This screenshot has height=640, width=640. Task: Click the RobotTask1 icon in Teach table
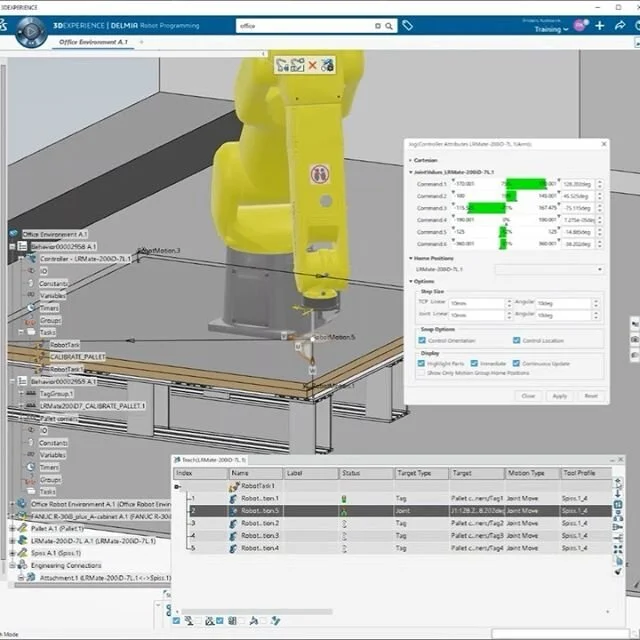(234, 486)
